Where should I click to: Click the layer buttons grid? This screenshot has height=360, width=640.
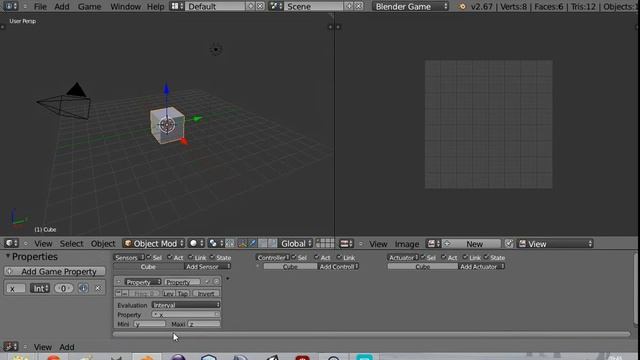pos(325,244)
